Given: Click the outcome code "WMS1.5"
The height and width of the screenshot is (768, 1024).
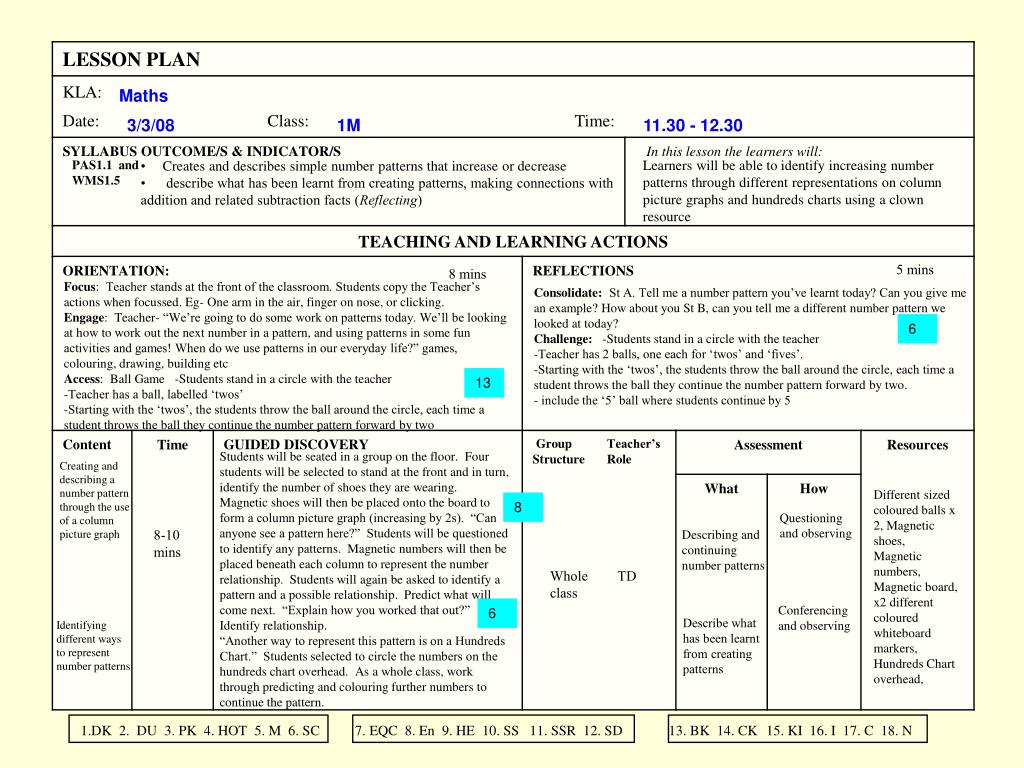Looking at the screenshot, I should click(x=96, y=180).
